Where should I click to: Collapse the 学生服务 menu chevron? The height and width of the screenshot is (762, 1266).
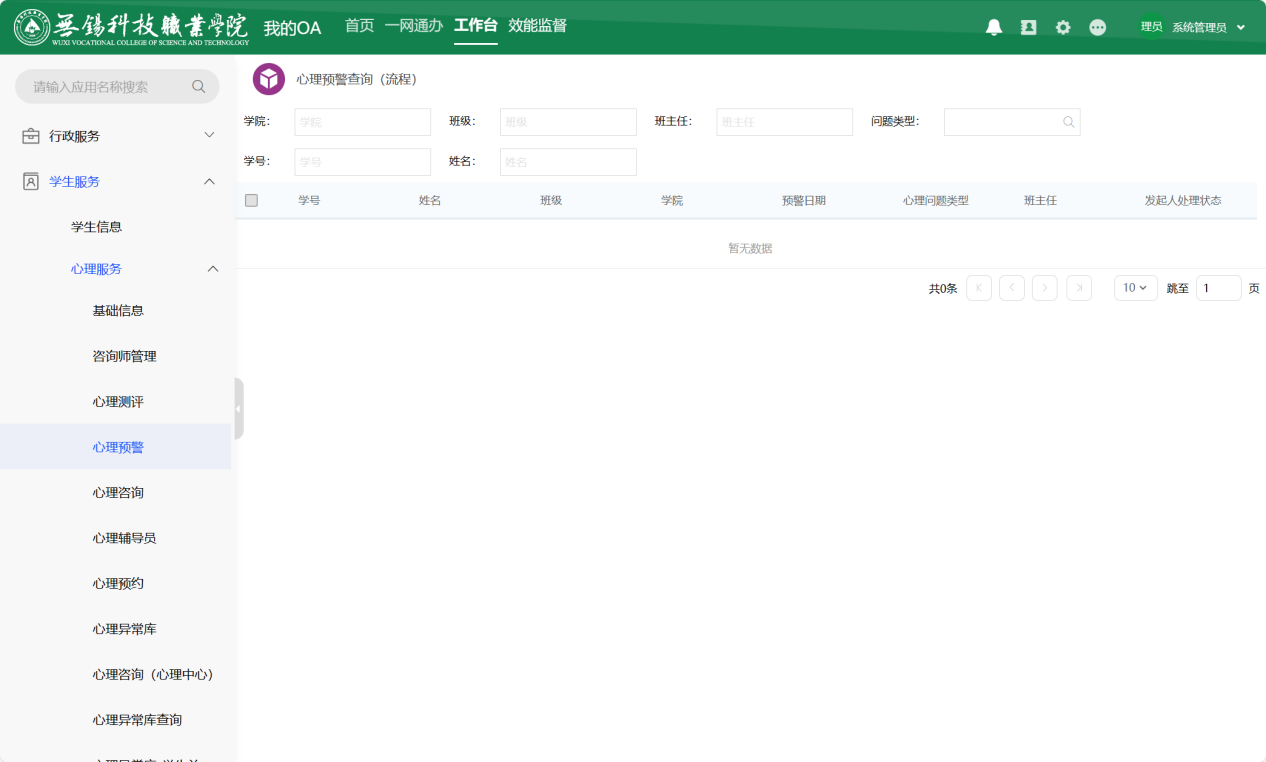(209, 181)
